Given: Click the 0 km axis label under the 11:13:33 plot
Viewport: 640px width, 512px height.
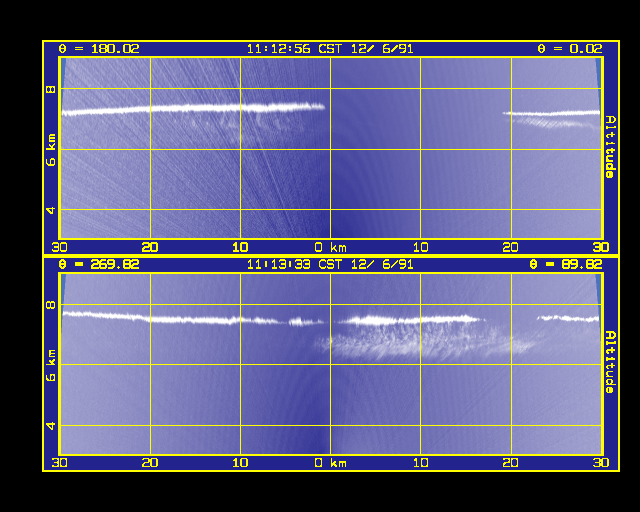Looking at the screenshot, I should [x=330, y=463].
